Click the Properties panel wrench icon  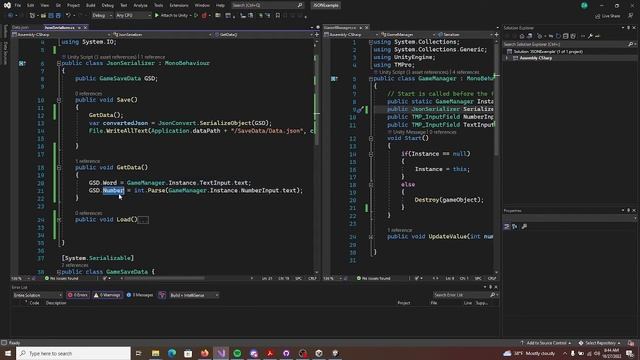pyautogui.click(x=524, y=227)
